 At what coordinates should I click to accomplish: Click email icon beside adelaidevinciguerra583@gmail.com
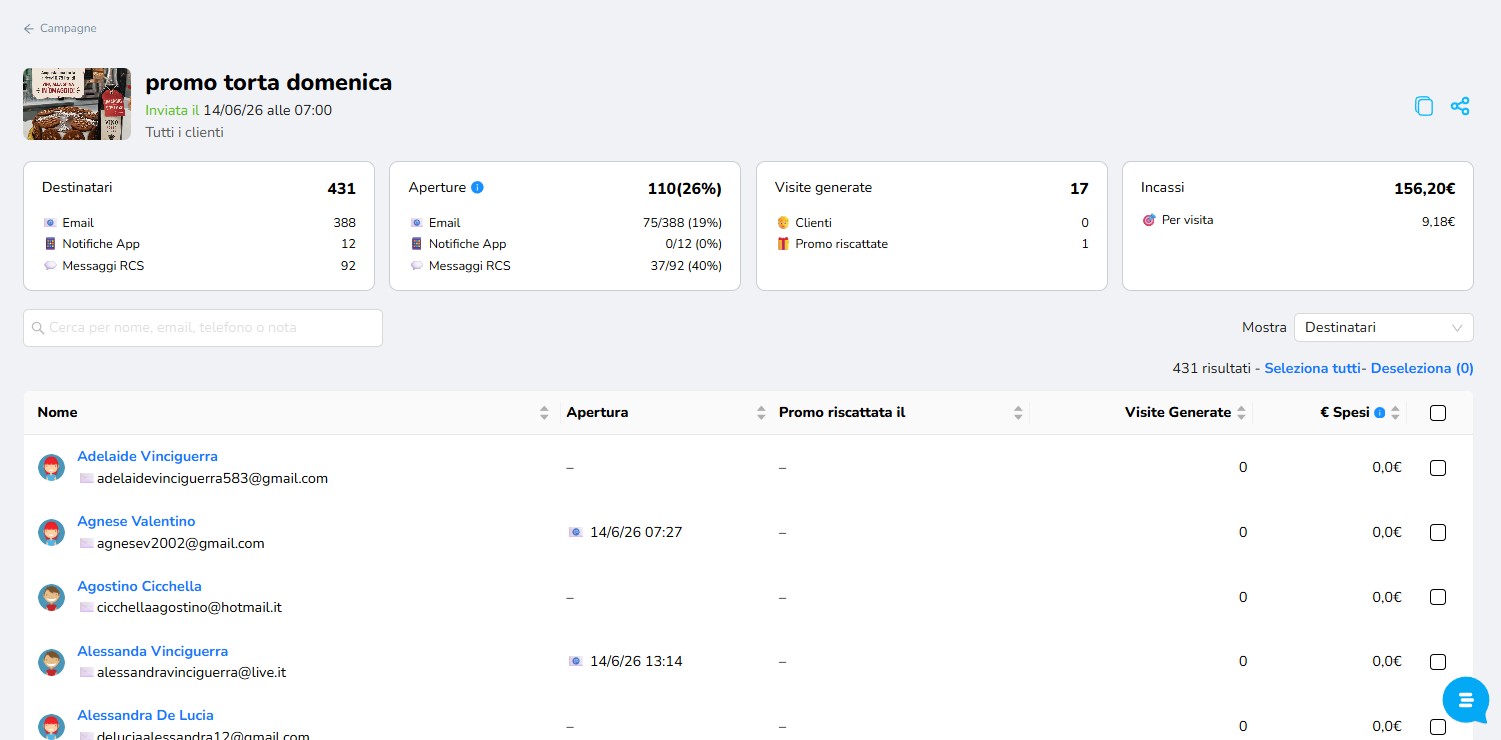(86, 479)
